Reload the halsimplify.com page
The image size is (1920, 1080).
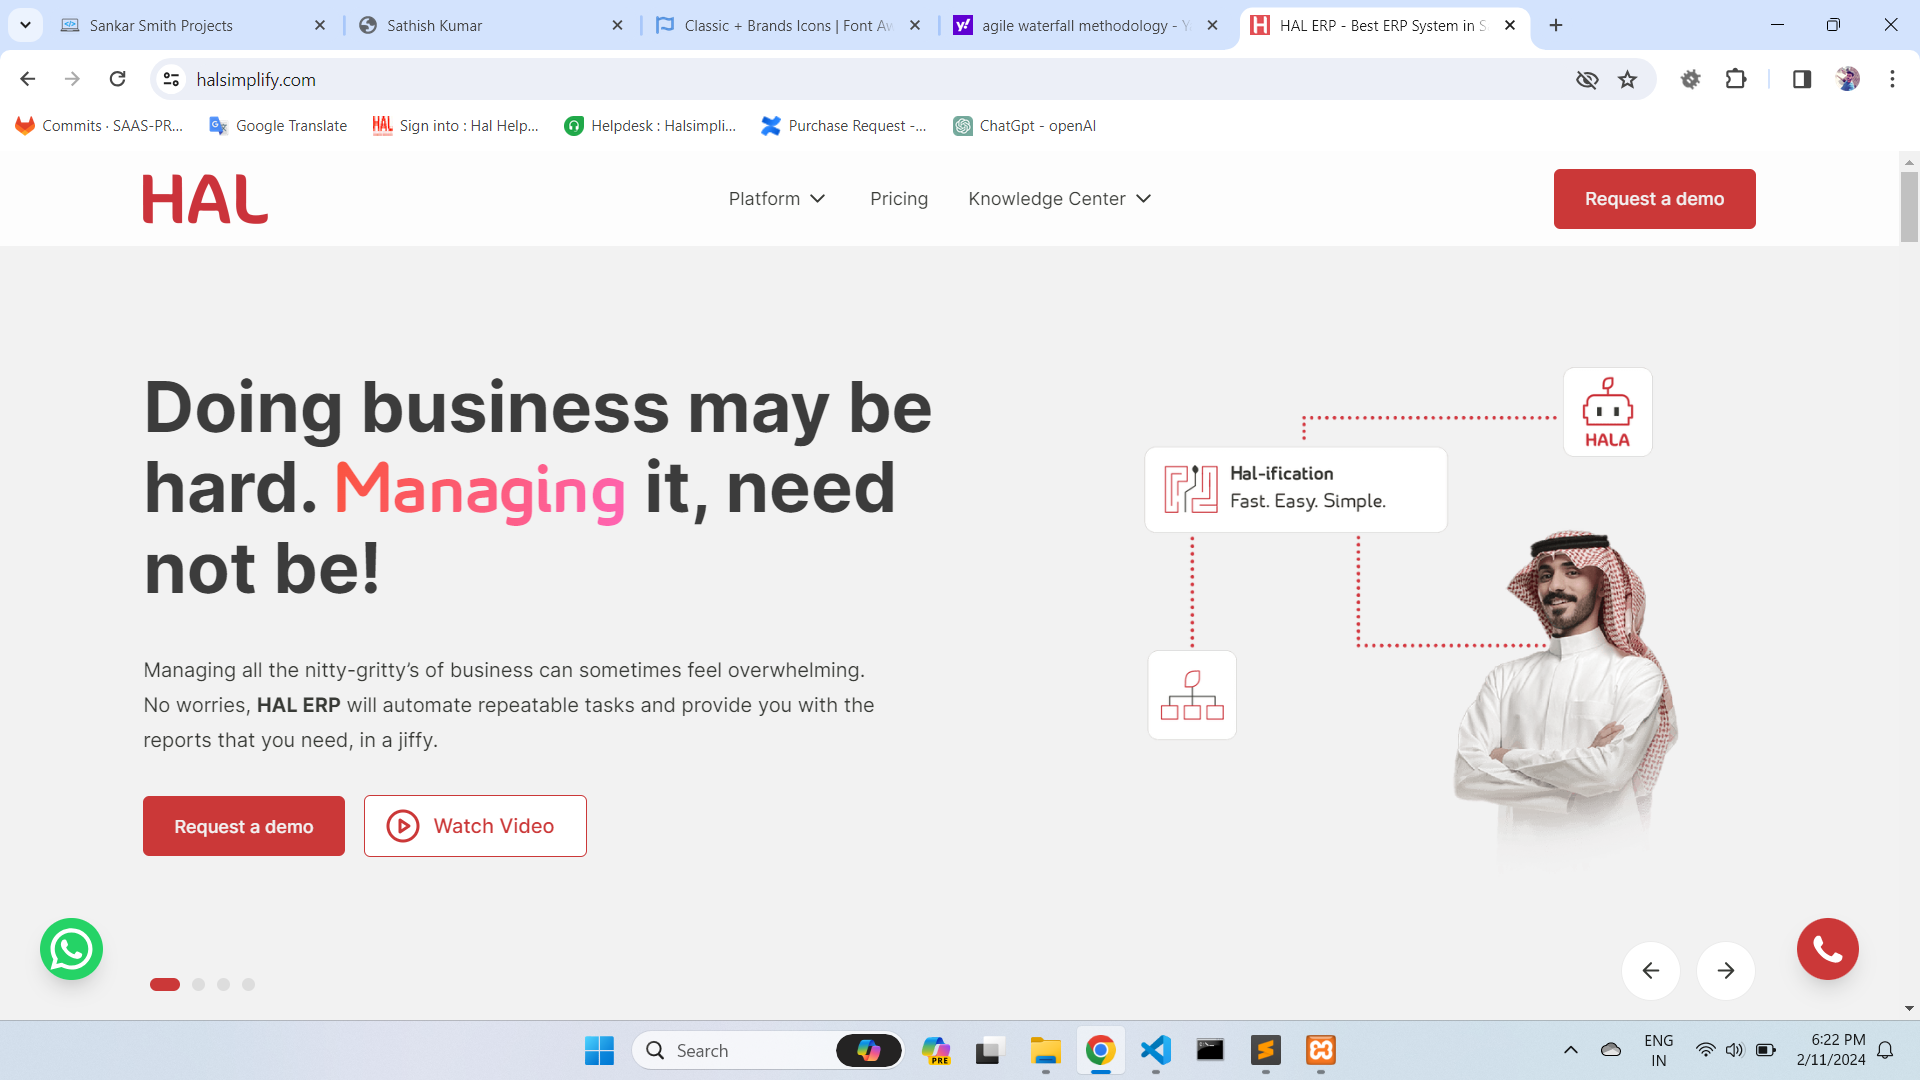pos(117,79)
